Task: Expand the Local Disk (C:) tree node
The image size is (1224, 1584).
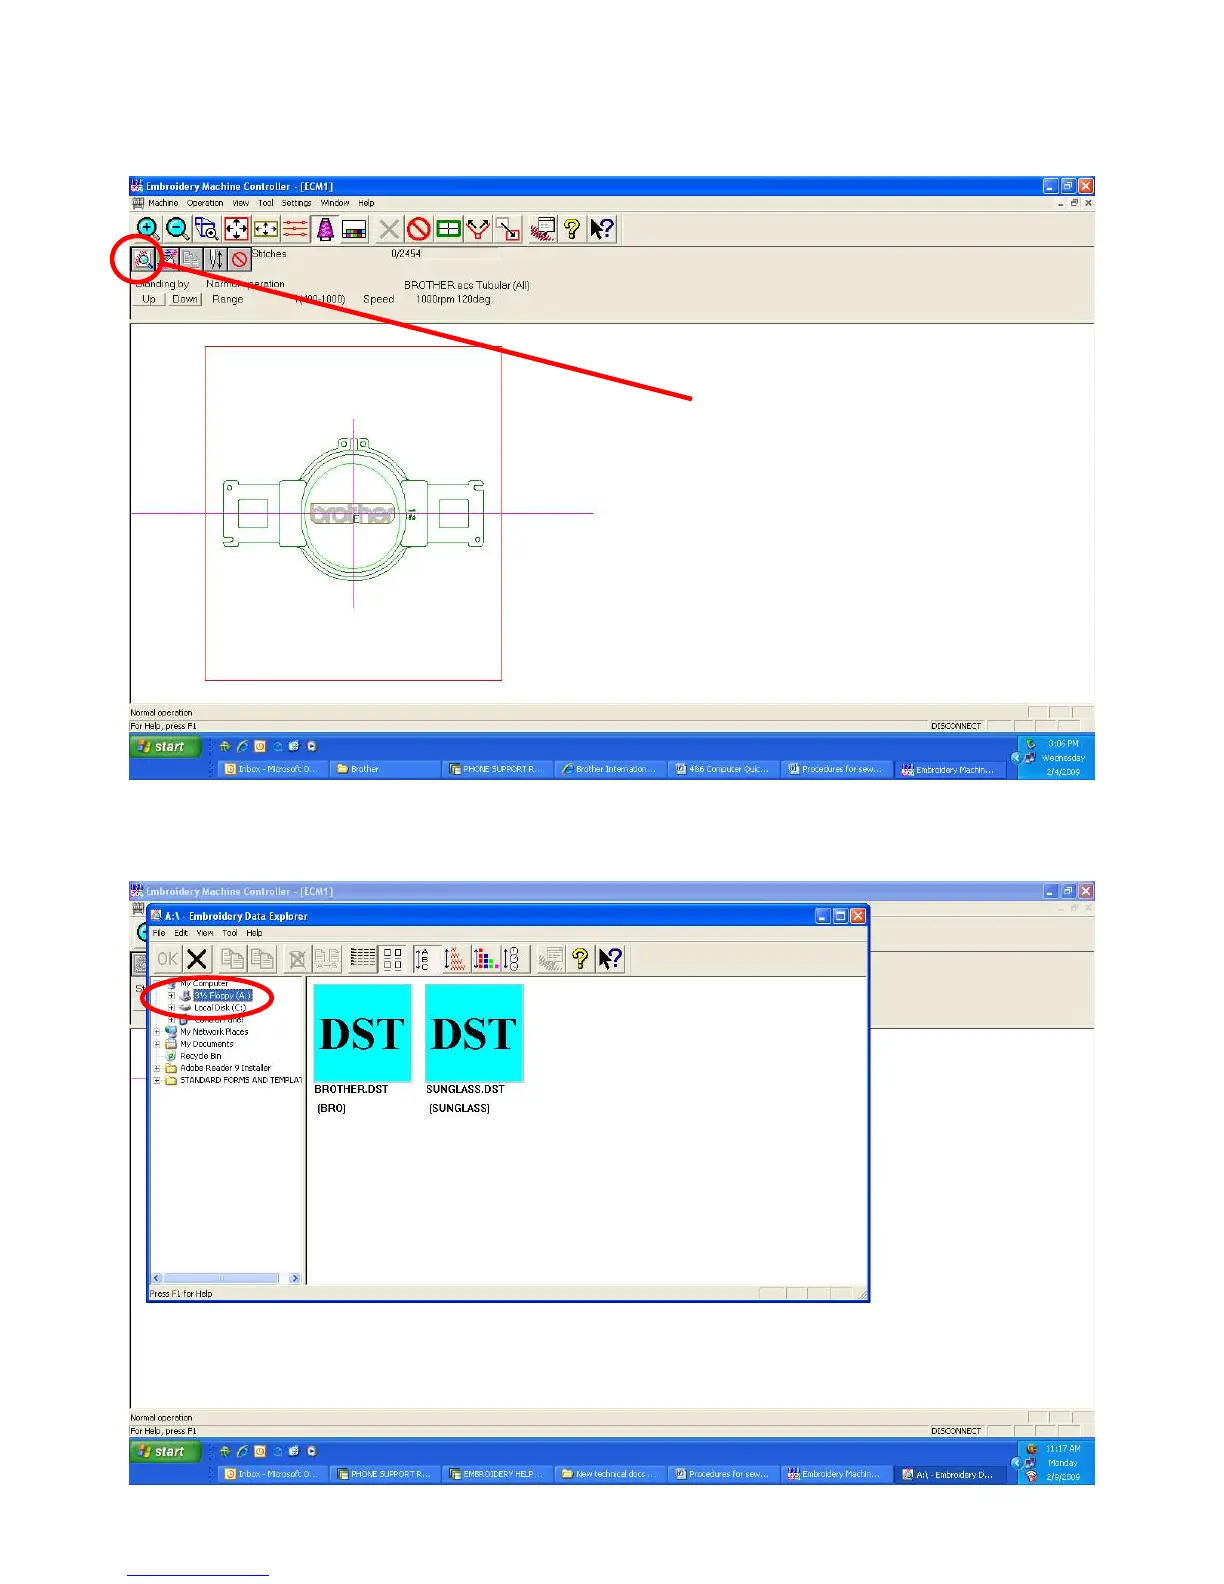Action: click(171, 1008)
